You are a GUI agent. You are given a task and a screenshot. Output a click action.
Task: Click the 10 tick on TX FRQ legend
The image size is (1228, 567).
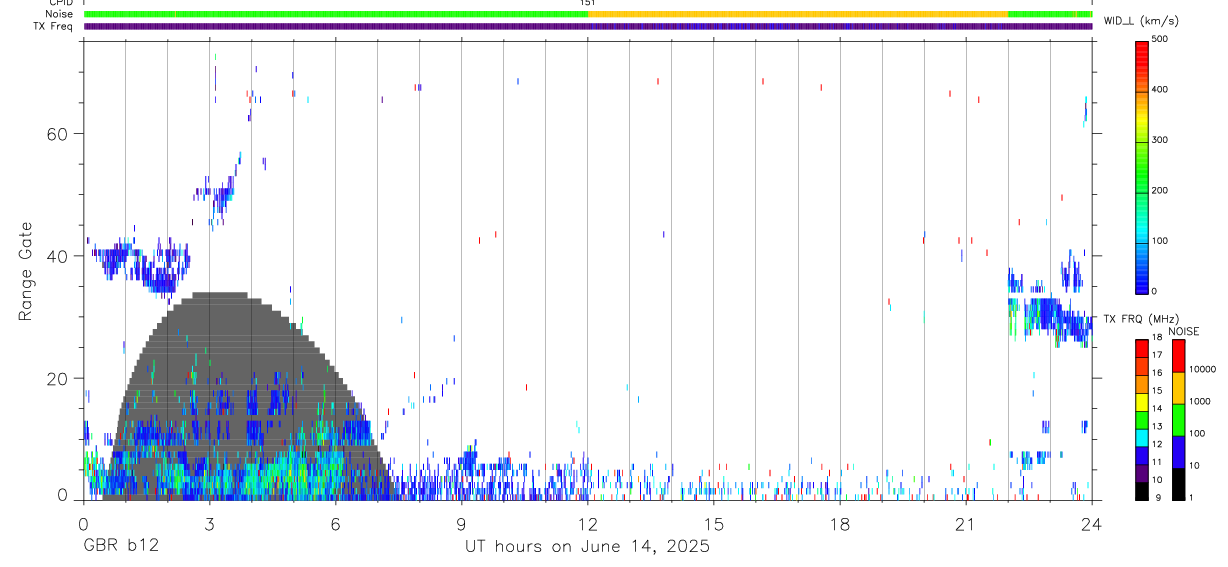(1155, 480)
